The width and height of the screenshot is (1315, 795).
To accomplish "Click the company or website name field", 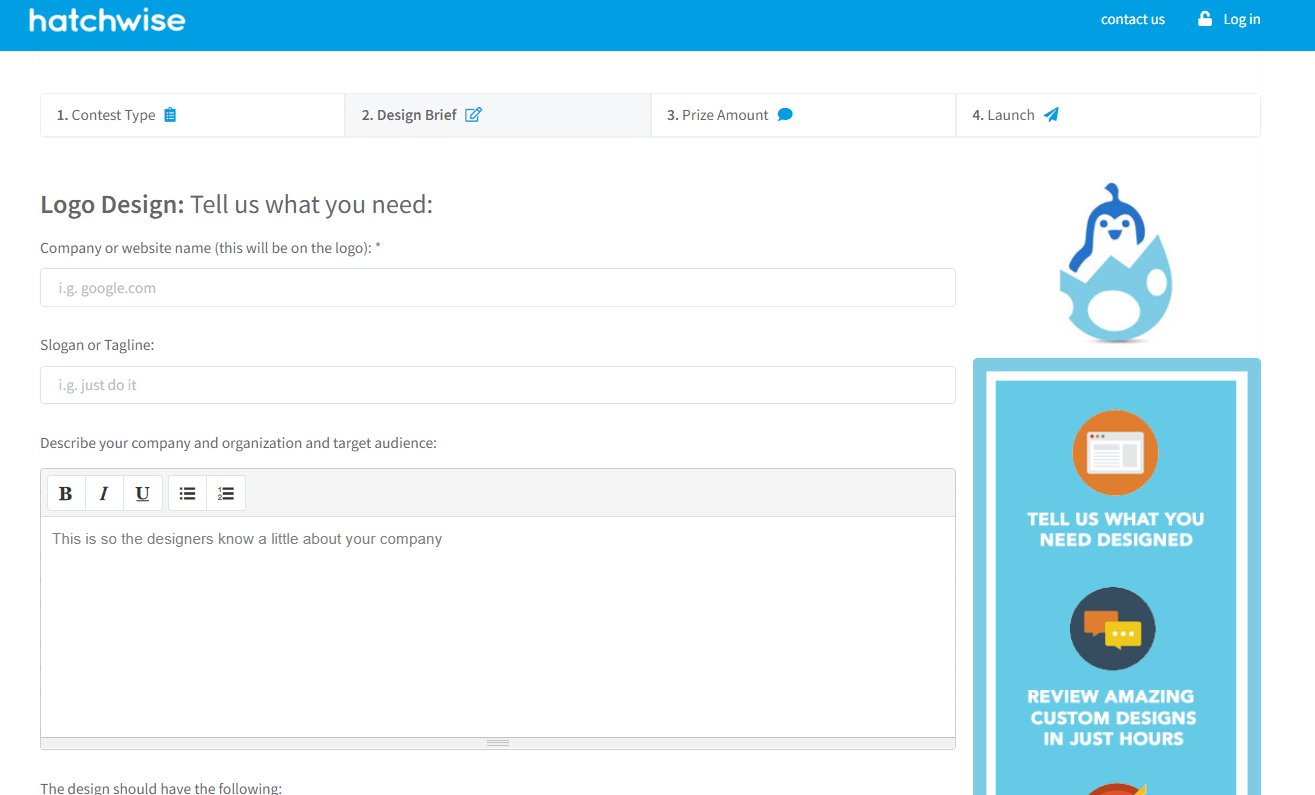I will tap(497, 287).
